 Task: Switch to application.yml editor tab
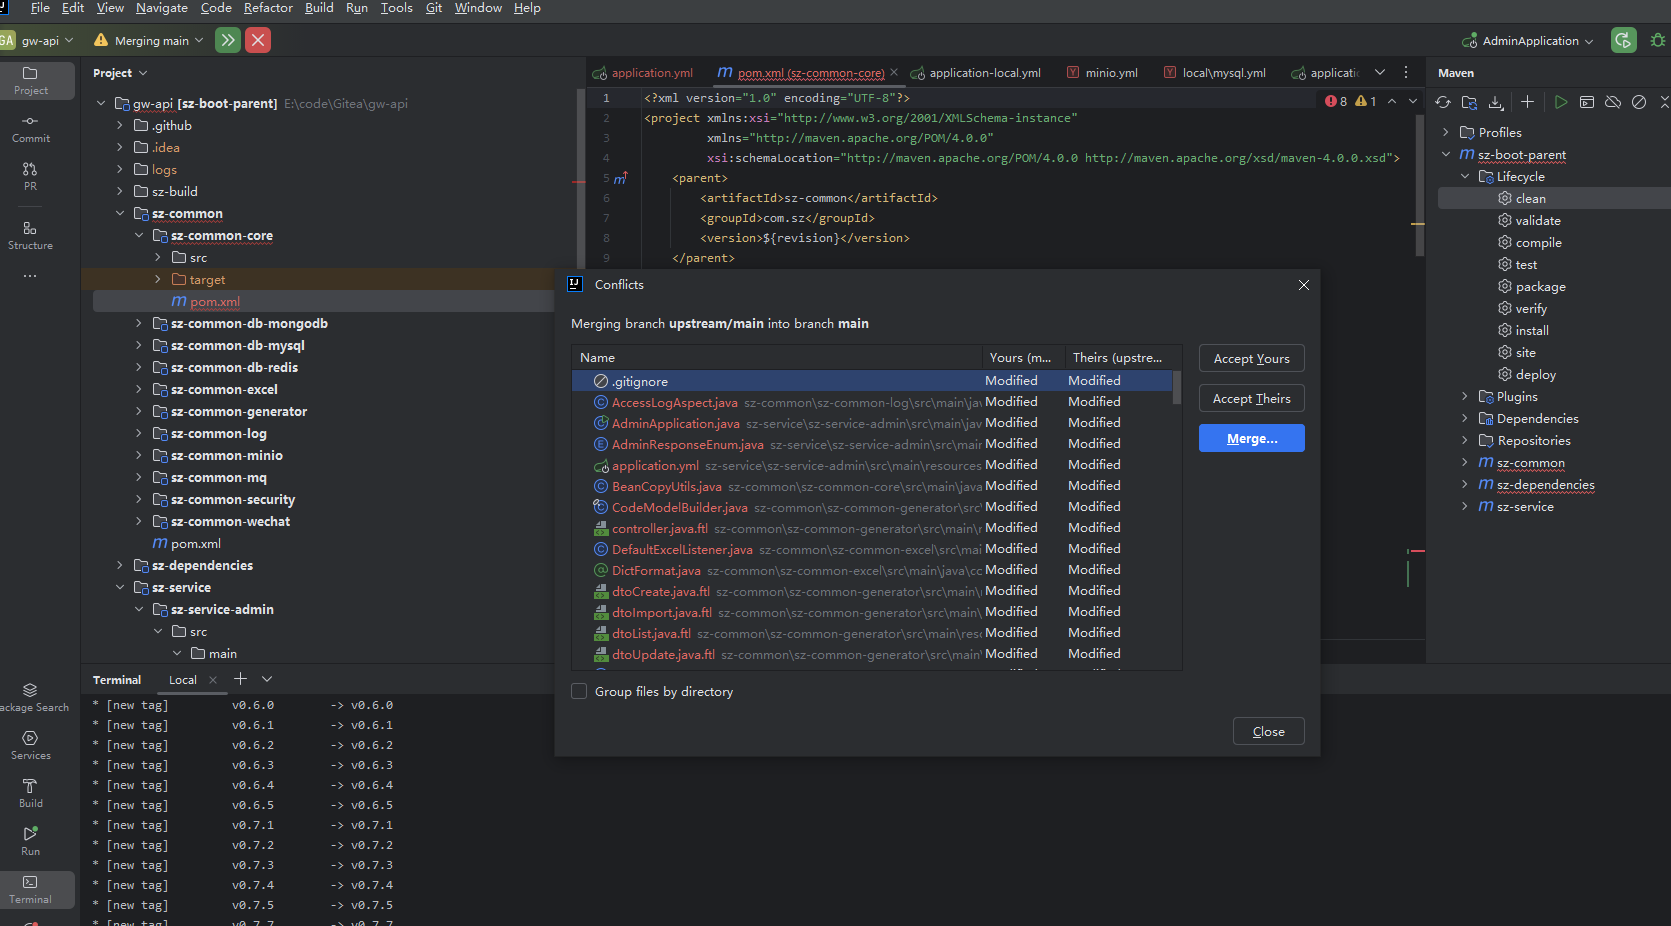click(x=643, y=73)
